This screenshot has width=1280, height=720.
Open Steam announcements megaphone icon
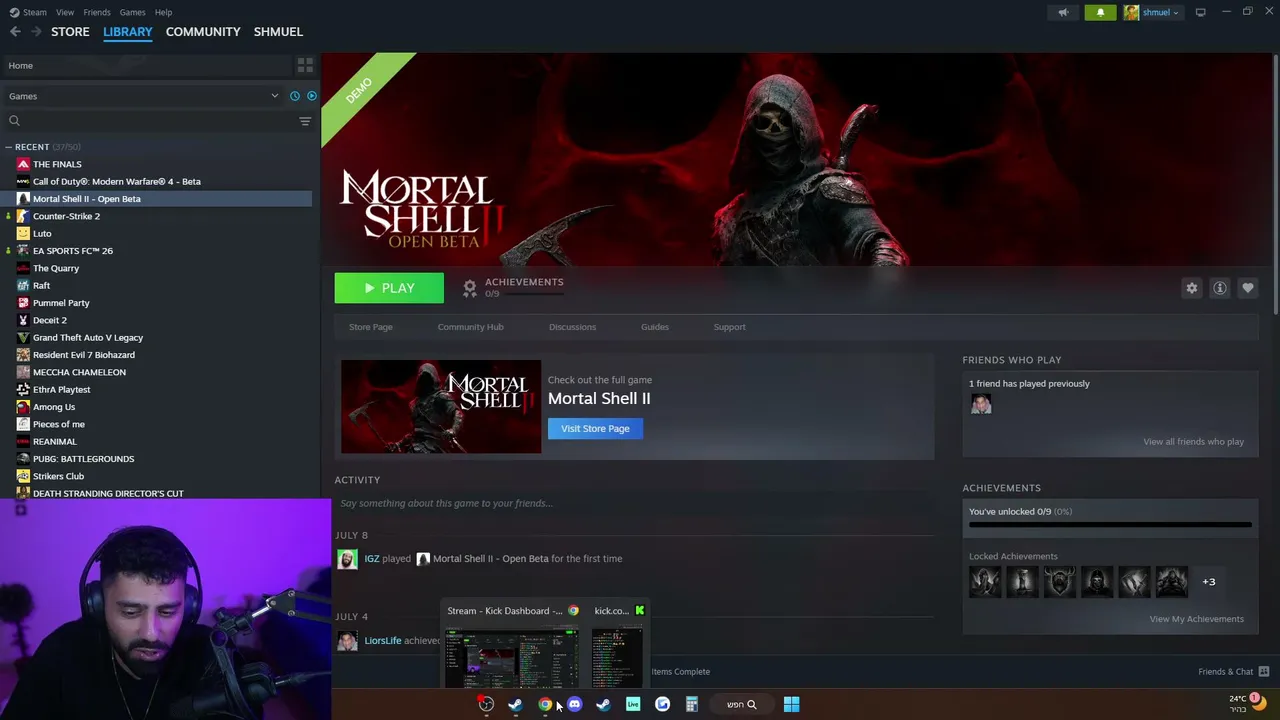point(1063,12)
